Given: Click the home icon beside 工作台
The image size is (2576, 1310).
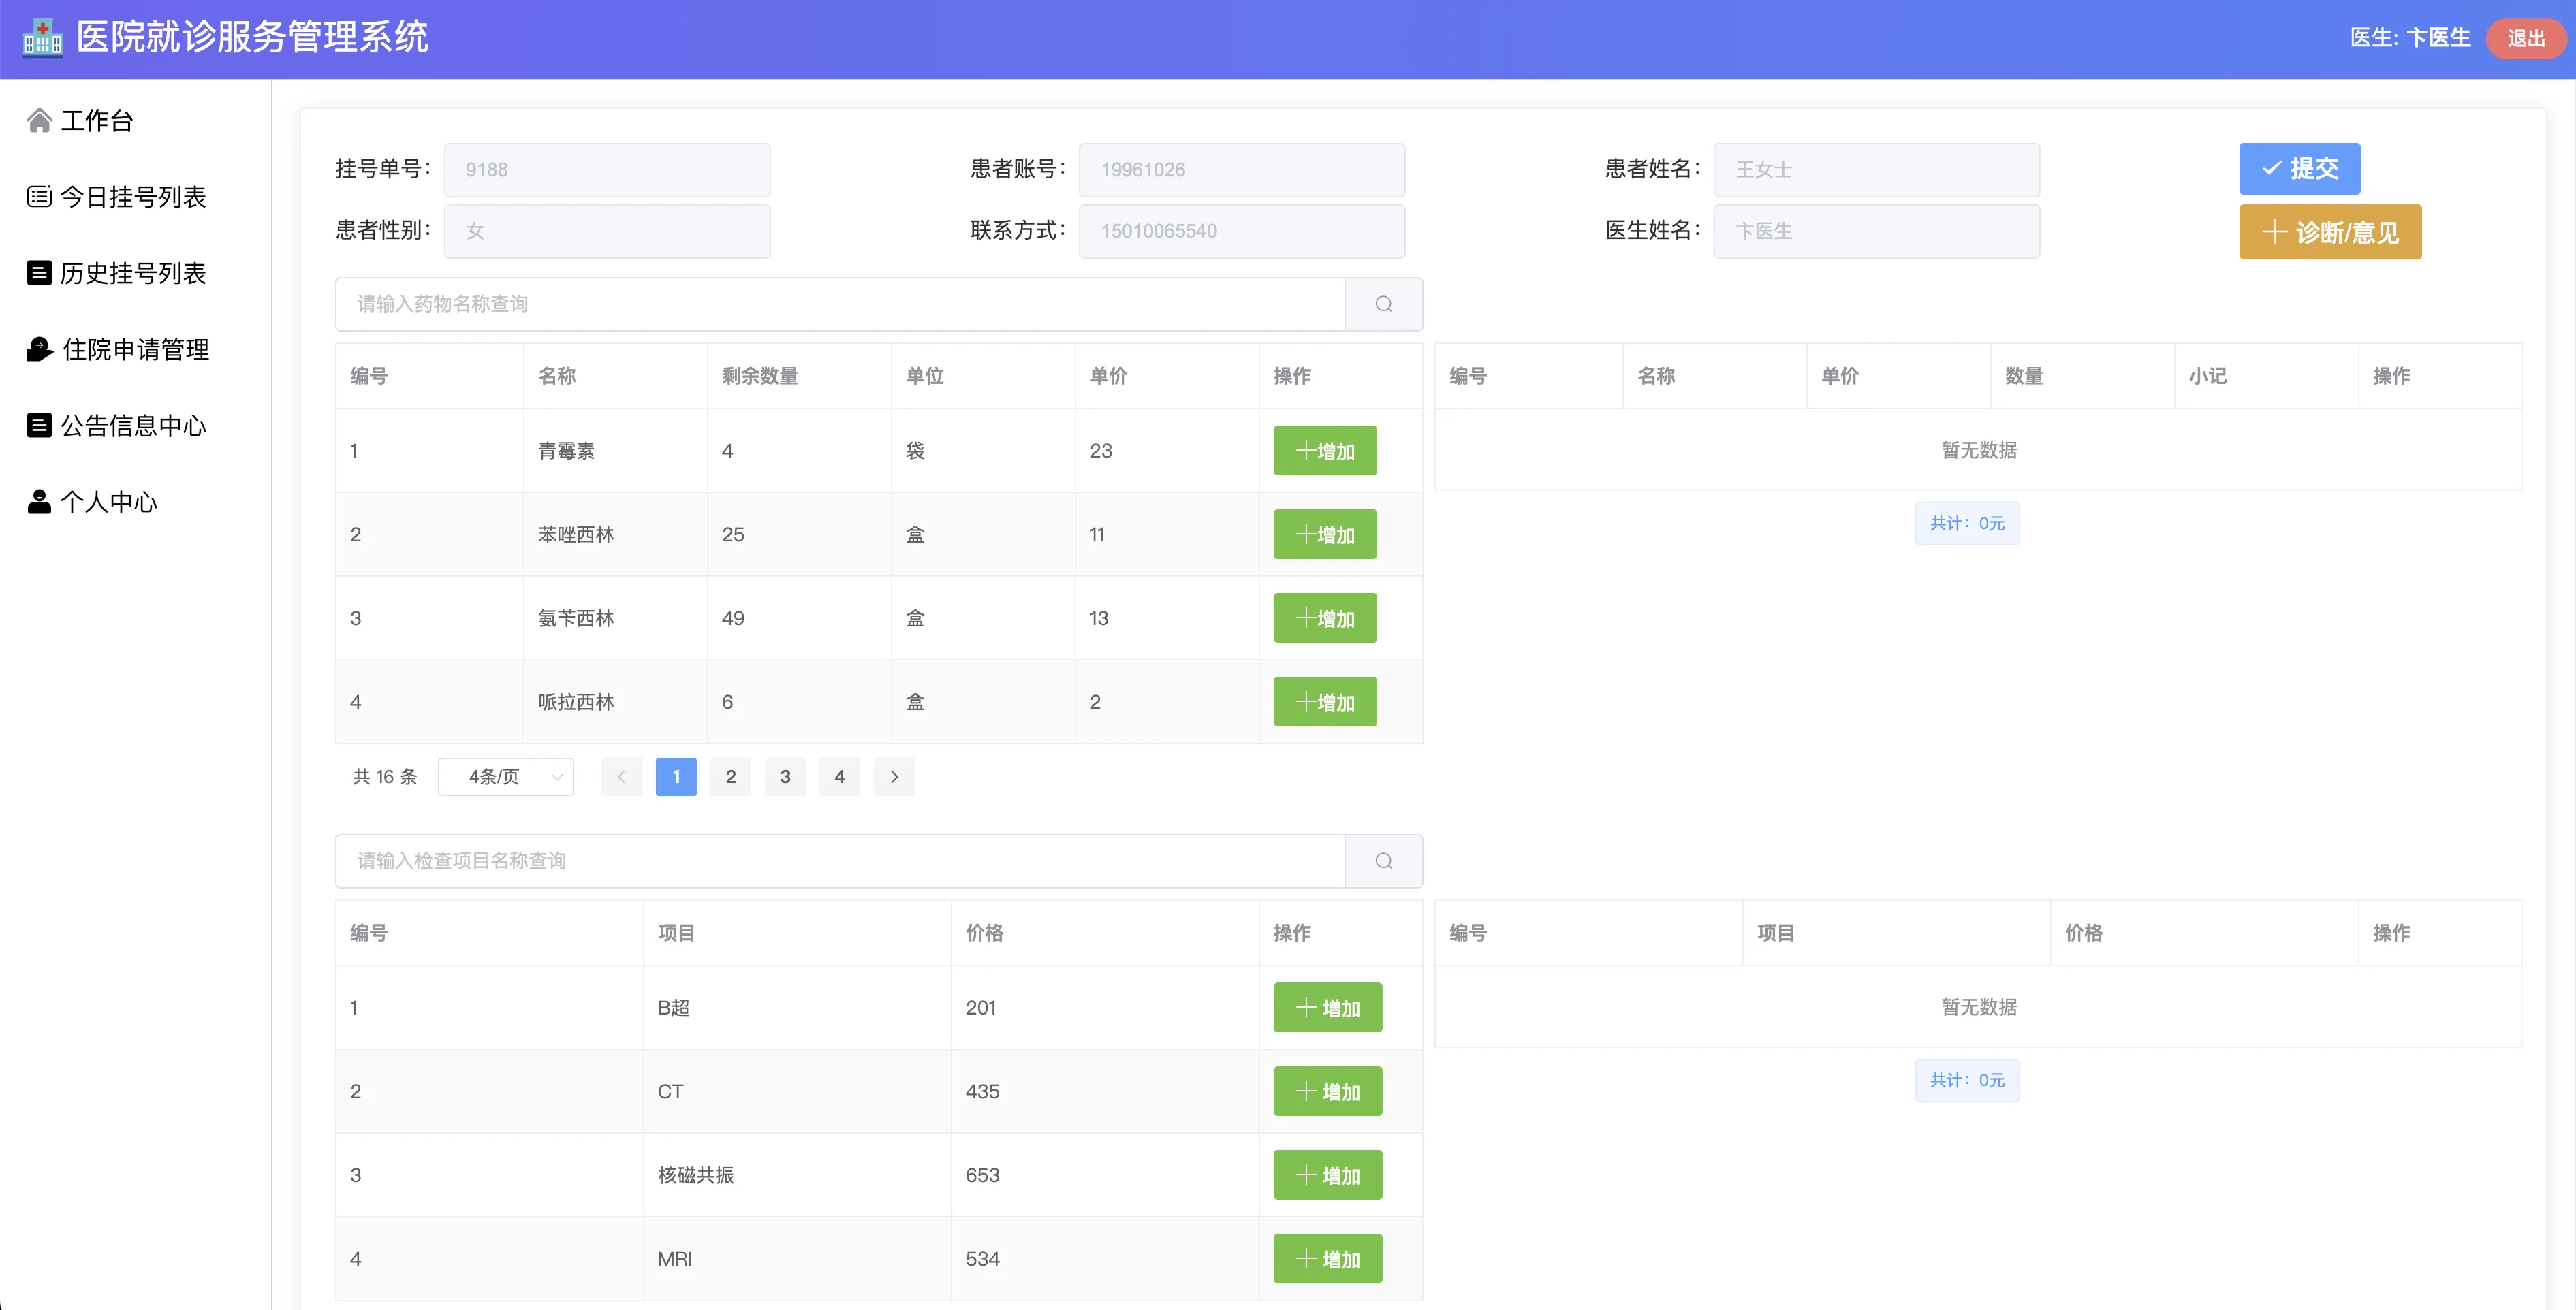Looking at the screenshot, I should 39,121.
